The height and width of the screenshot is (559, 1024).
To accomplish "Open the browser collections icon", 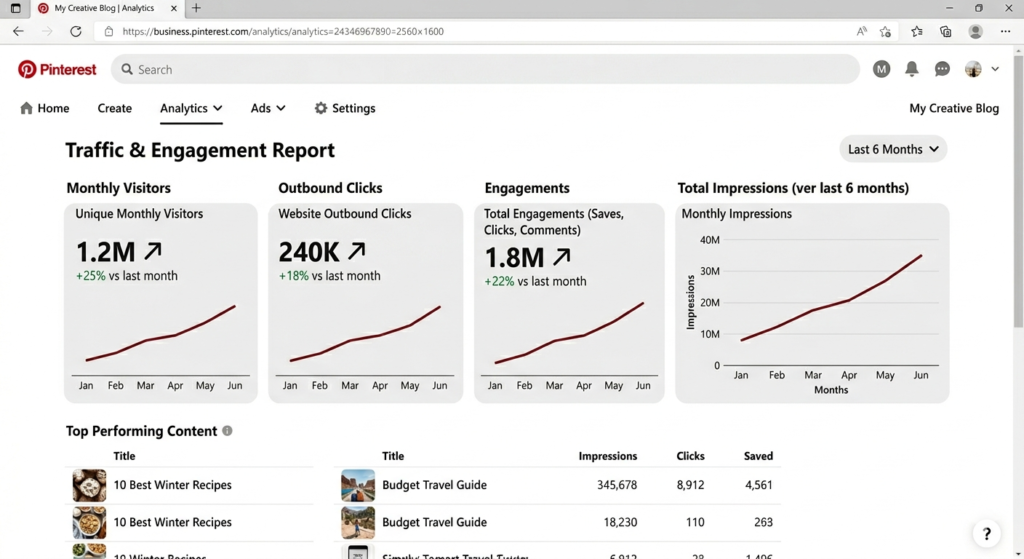I will click(x=946, y=31).
